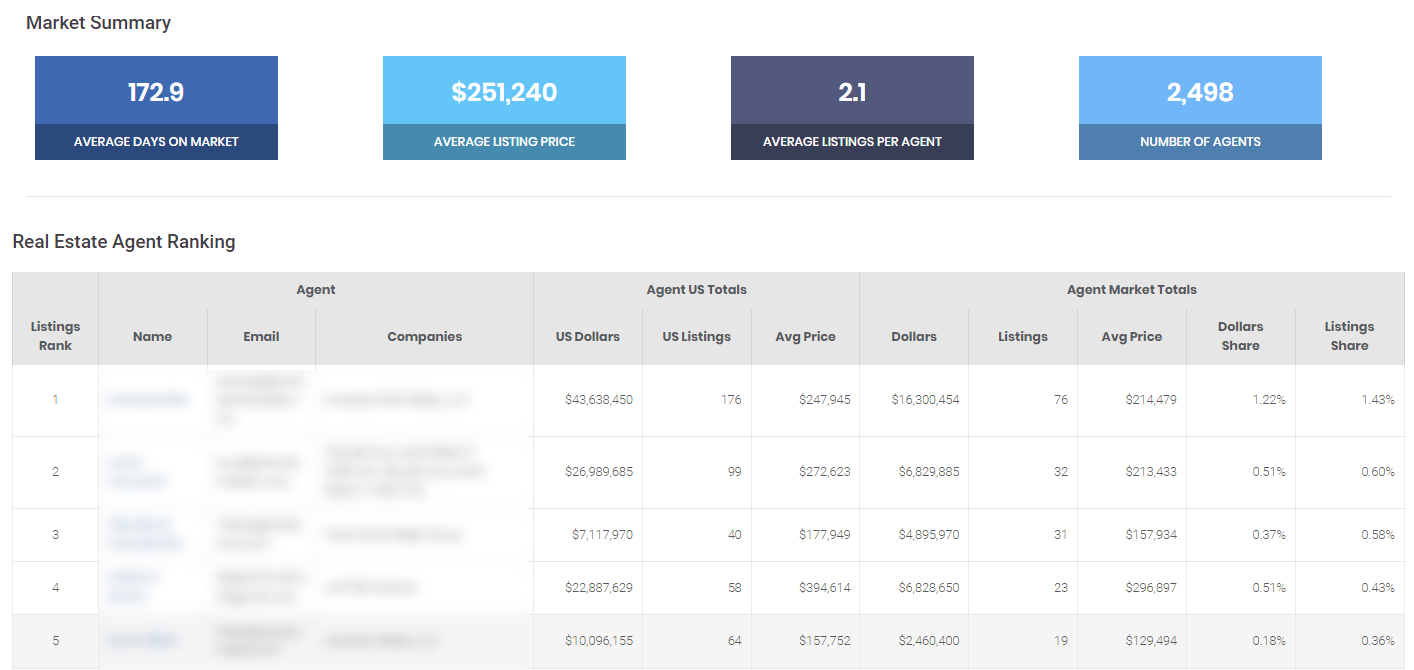Select the $129,494 average price cell
The height and width of the screenshot is (670, 1414).
click(x=1132, y=641)
